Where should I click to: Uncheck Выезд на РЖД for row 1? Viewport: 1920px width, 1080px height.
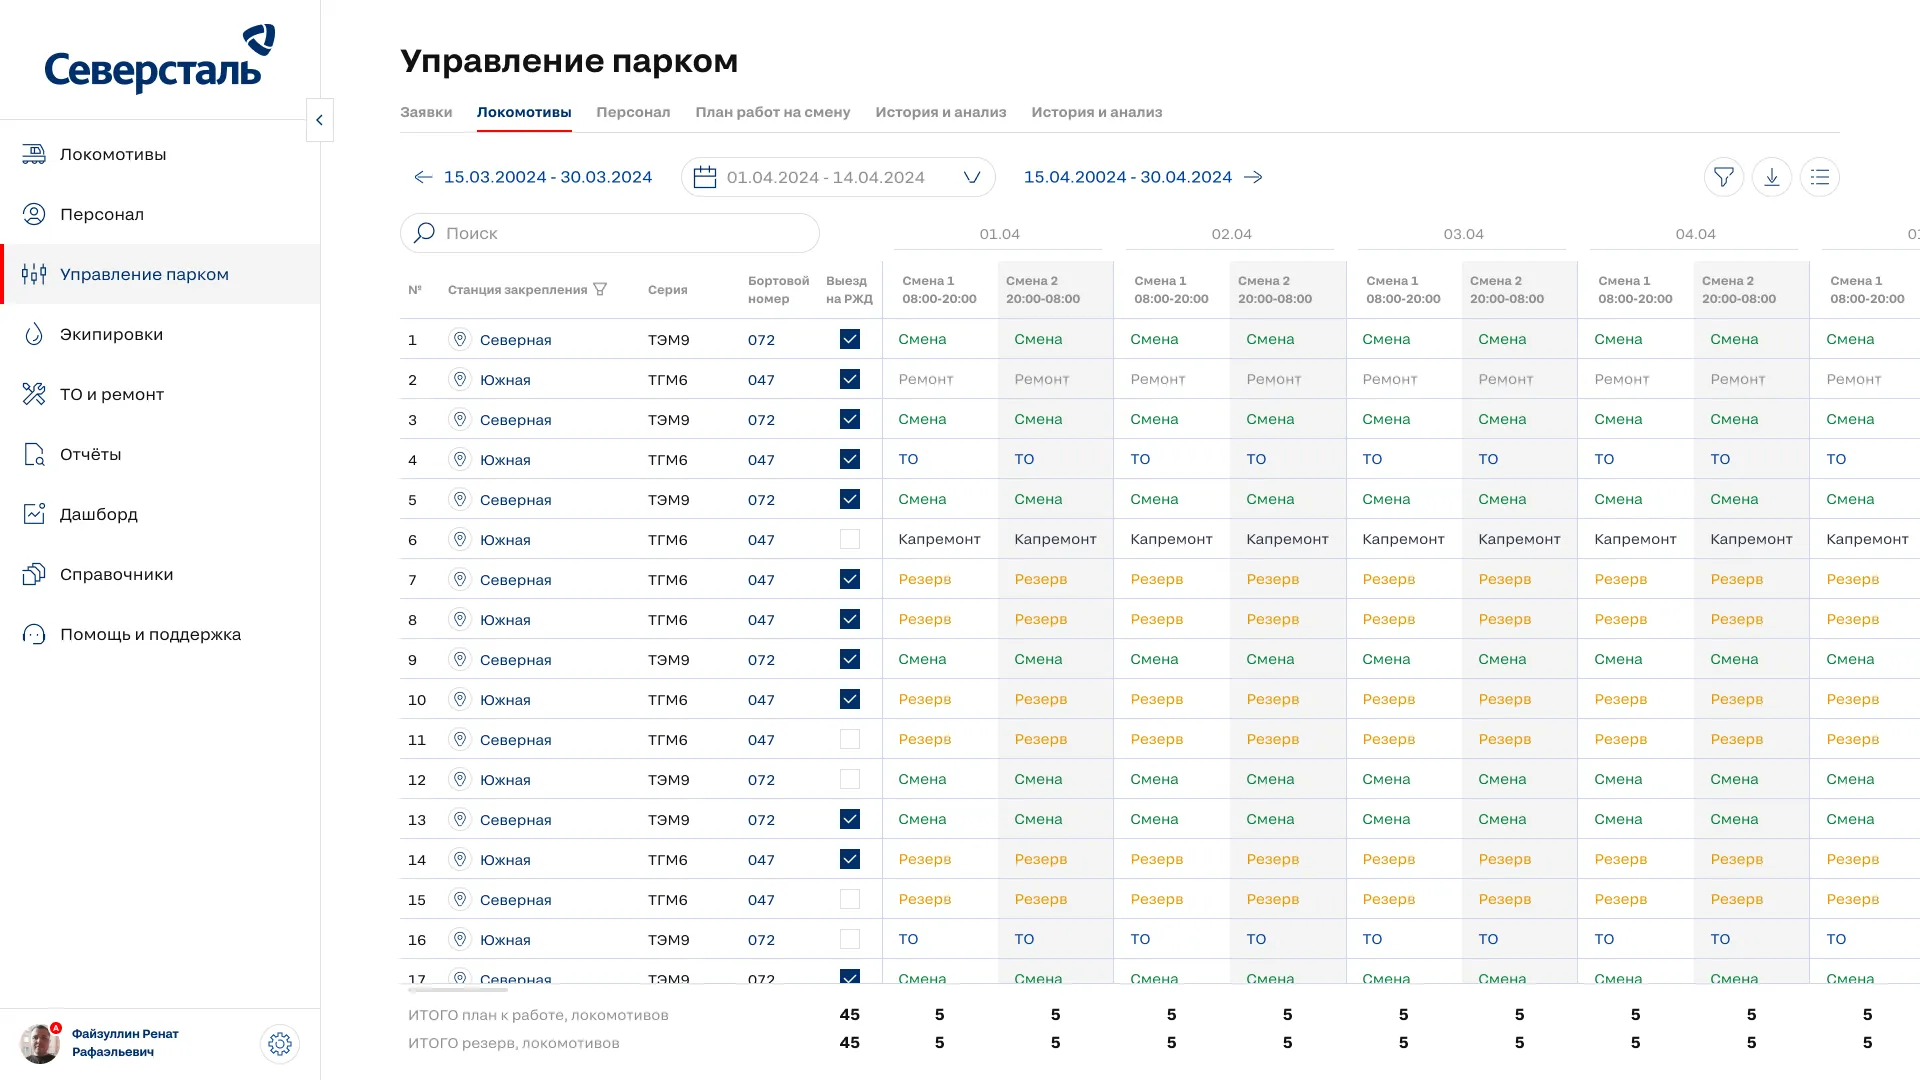click(850, 339)
